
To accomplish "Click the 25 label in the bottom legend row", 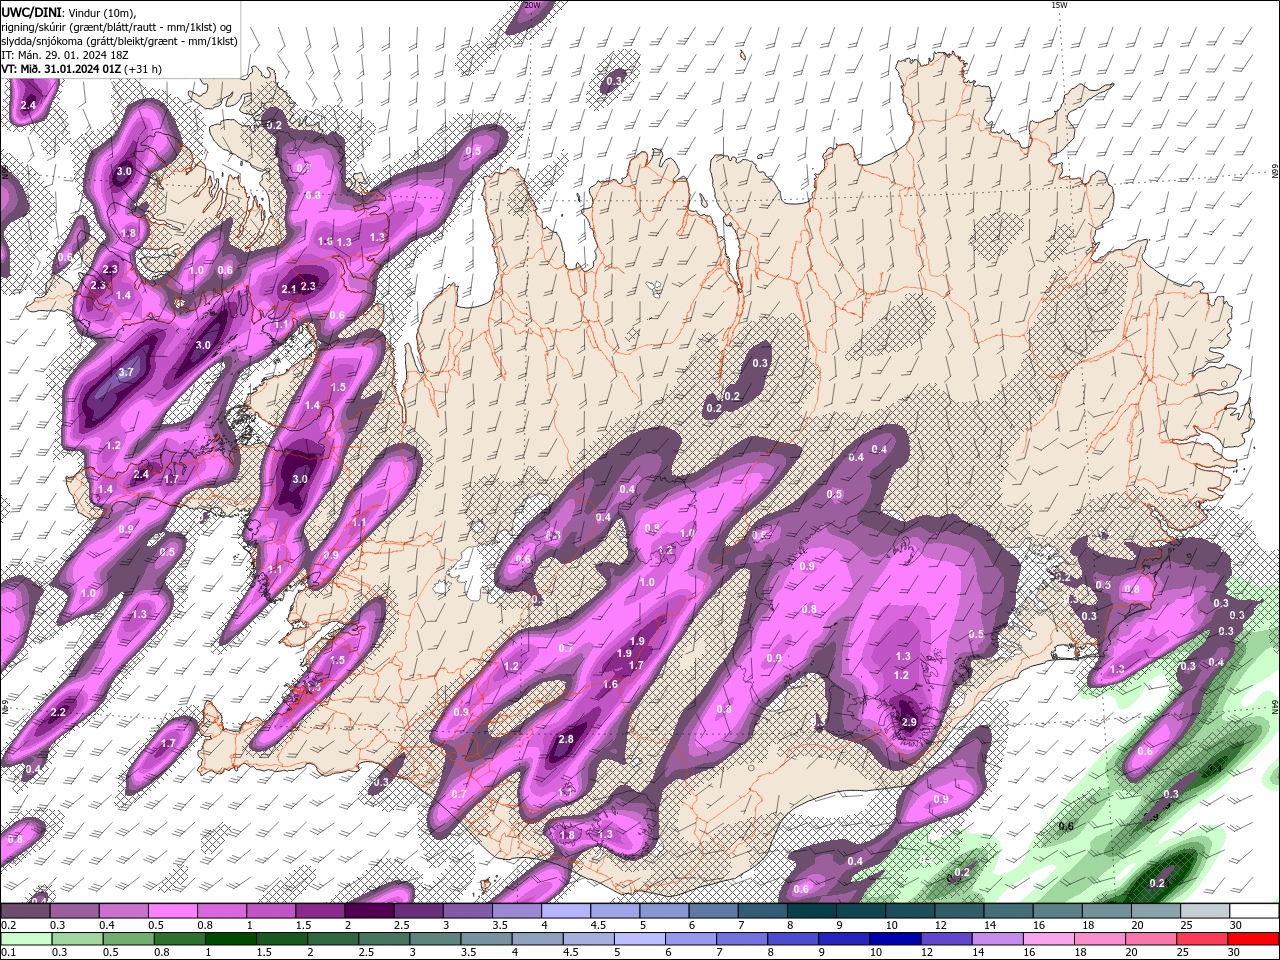I will click(x=1185, y=953).
